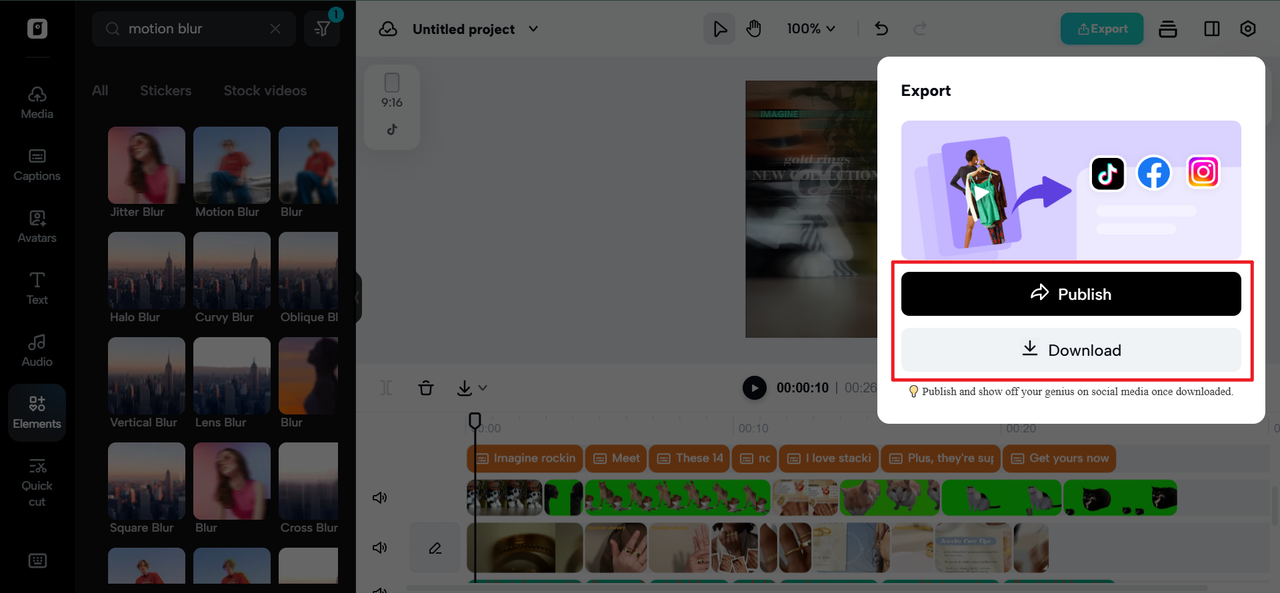Viewport: 1280px width, 593px height.
Task: Mute the top video track
Action: 380,498
